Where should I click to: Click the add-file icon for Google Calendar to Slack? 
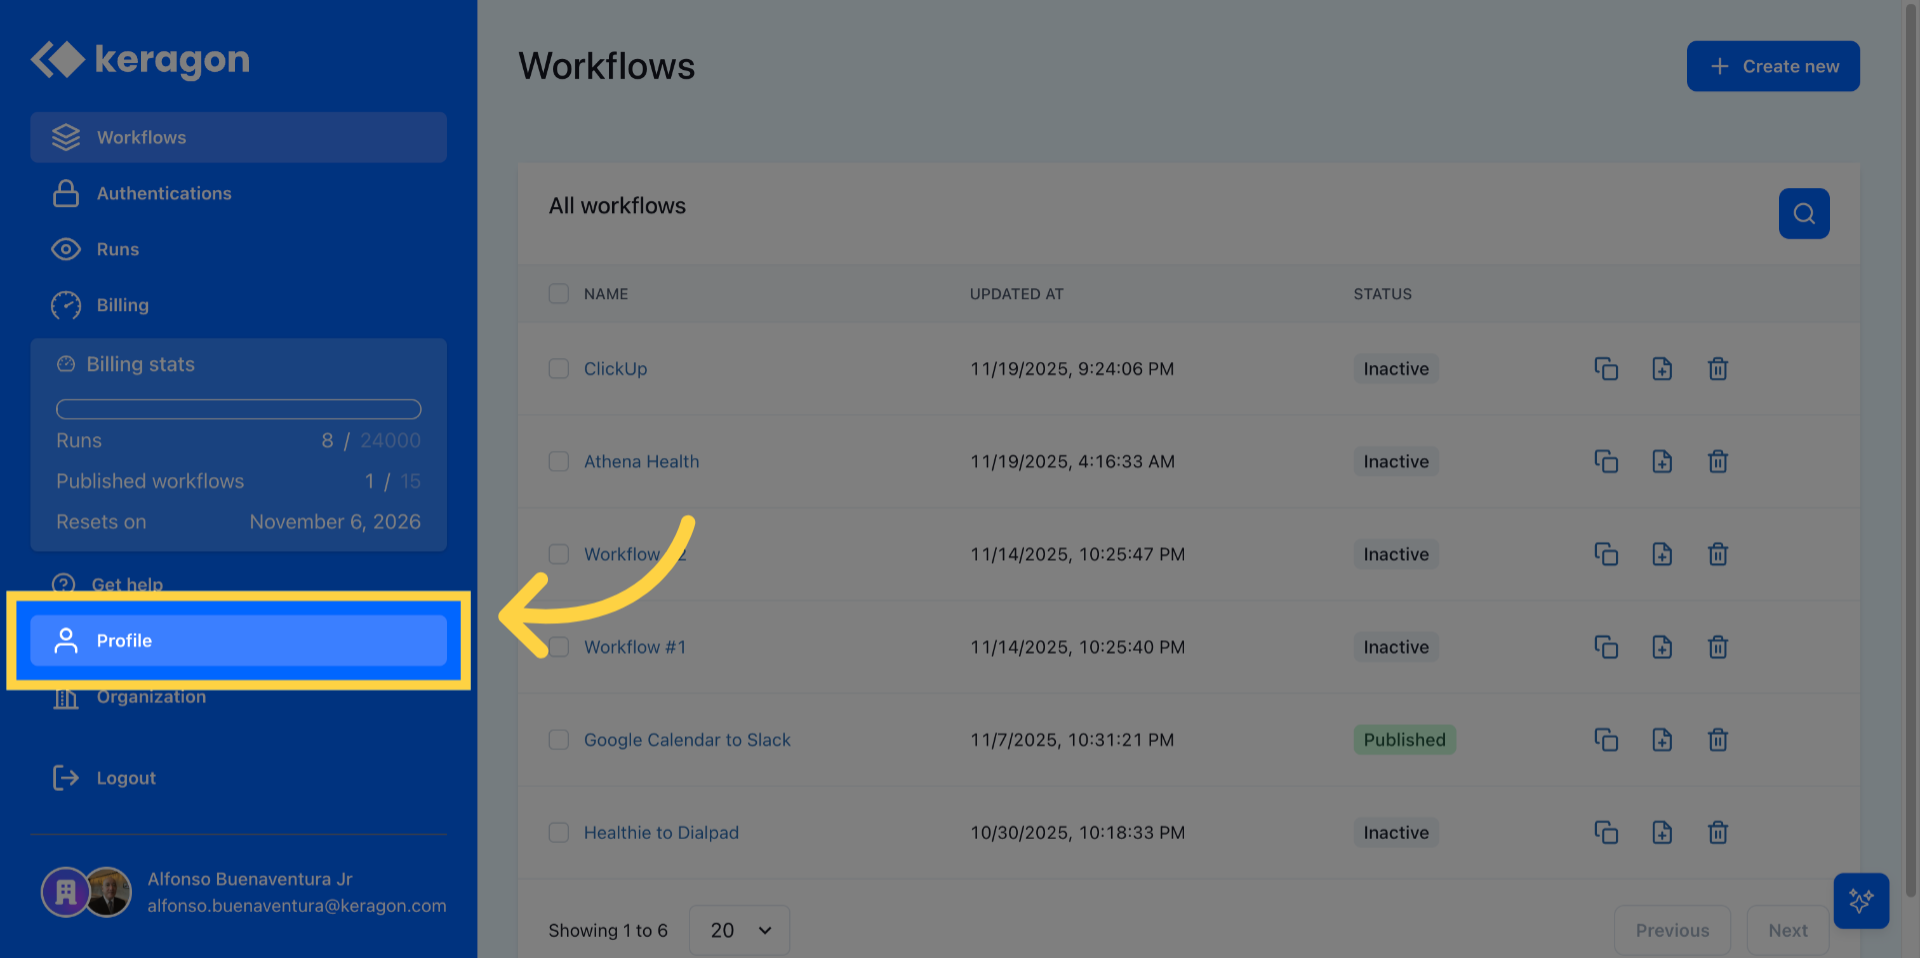(x=1662, y=740)
